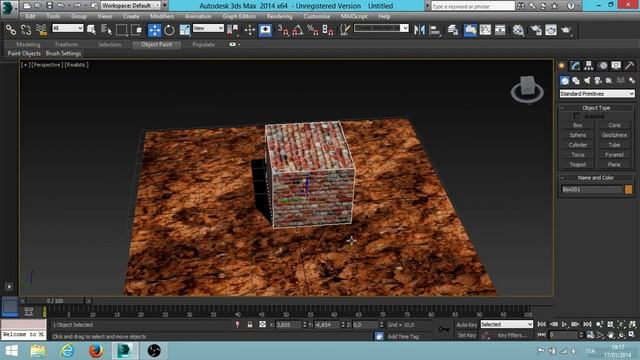This screenshot has width=640, height=360.
Task: Open the Hierarchy panel tab
Action: click(x=589, y=66)
